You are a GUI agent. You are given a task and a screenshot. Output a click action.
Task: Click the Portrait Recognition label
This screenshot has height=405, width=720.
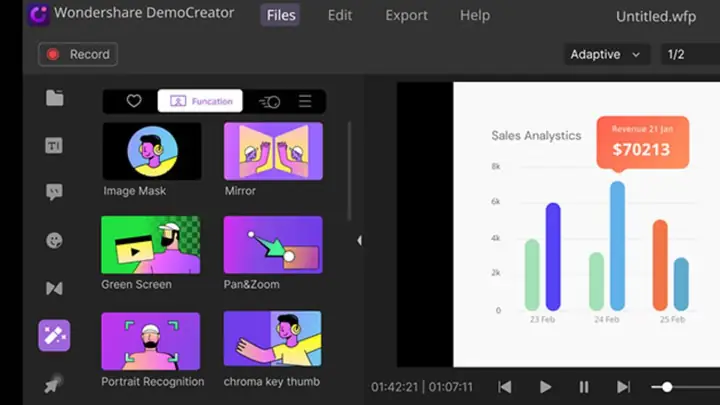click(152, 382)
